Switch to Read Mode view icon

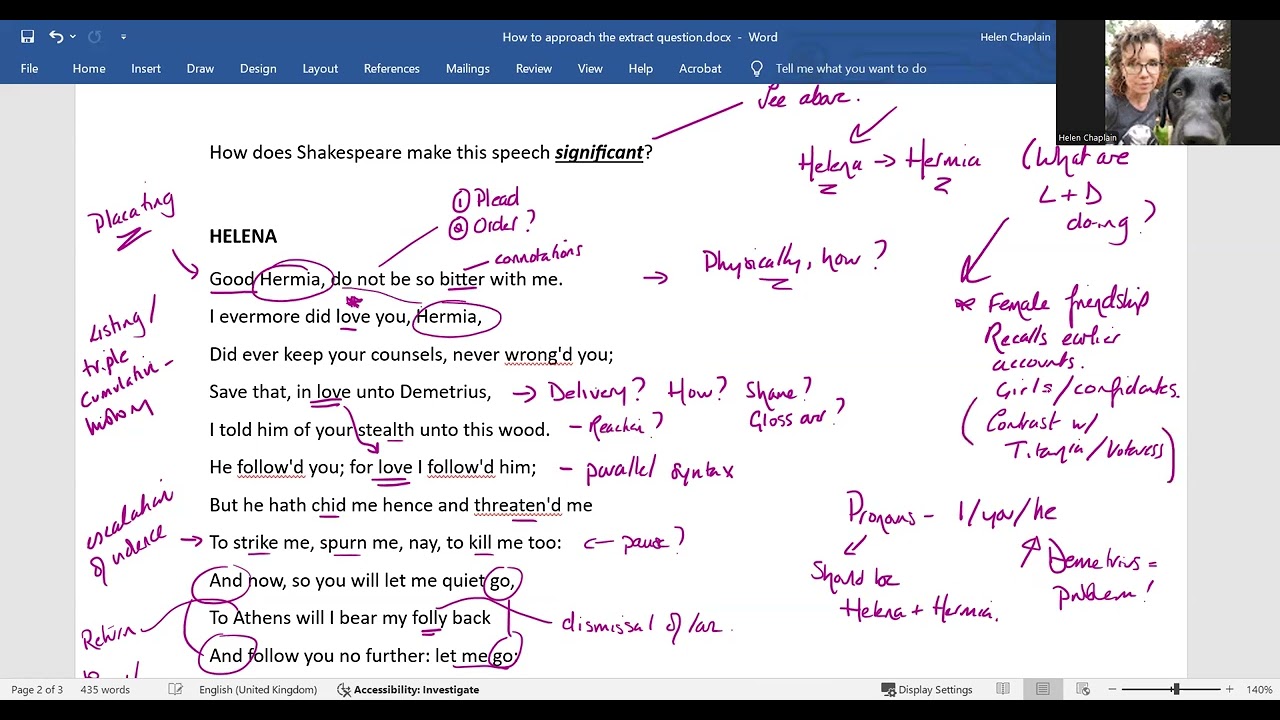point(1003,689)
